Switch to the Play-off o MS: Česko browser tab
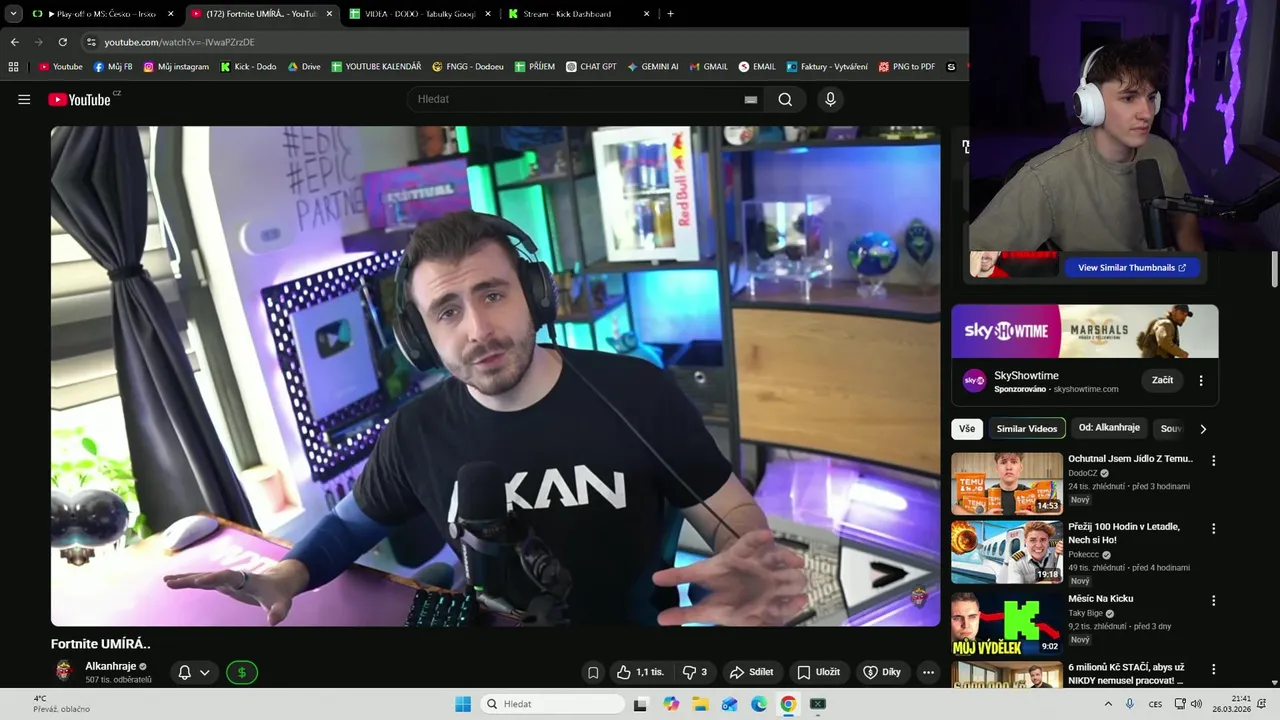Screen dimensions: 1280x720 point(104,14)
